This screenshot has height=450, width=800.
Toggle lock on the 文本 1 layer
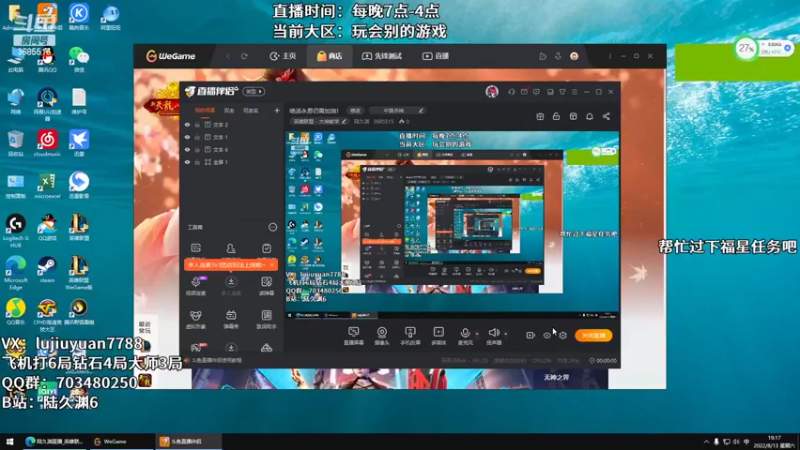[x=197, y=137]
